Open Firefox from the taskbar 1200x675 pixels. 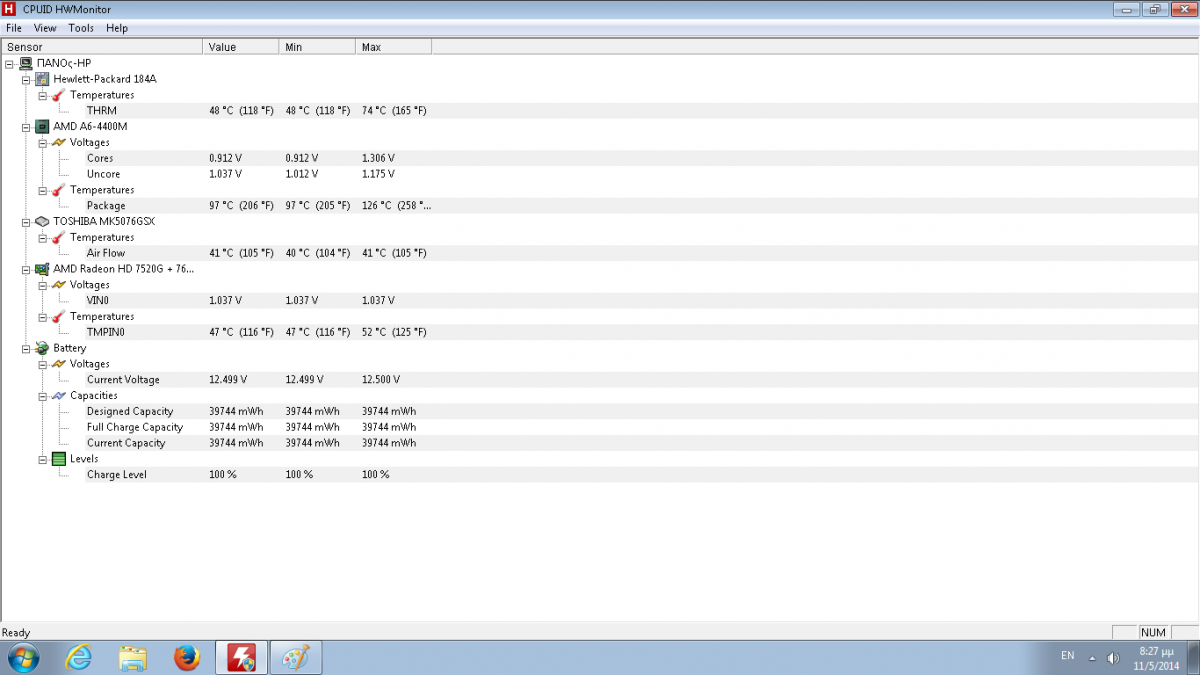point(187,658)
